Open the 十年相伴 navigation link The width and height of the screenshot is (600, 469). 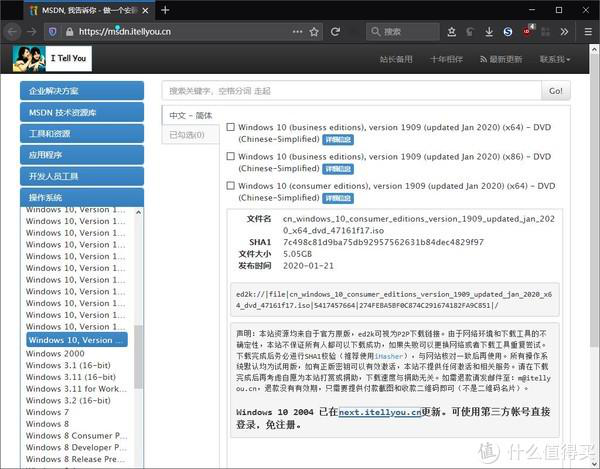[446, 59]
